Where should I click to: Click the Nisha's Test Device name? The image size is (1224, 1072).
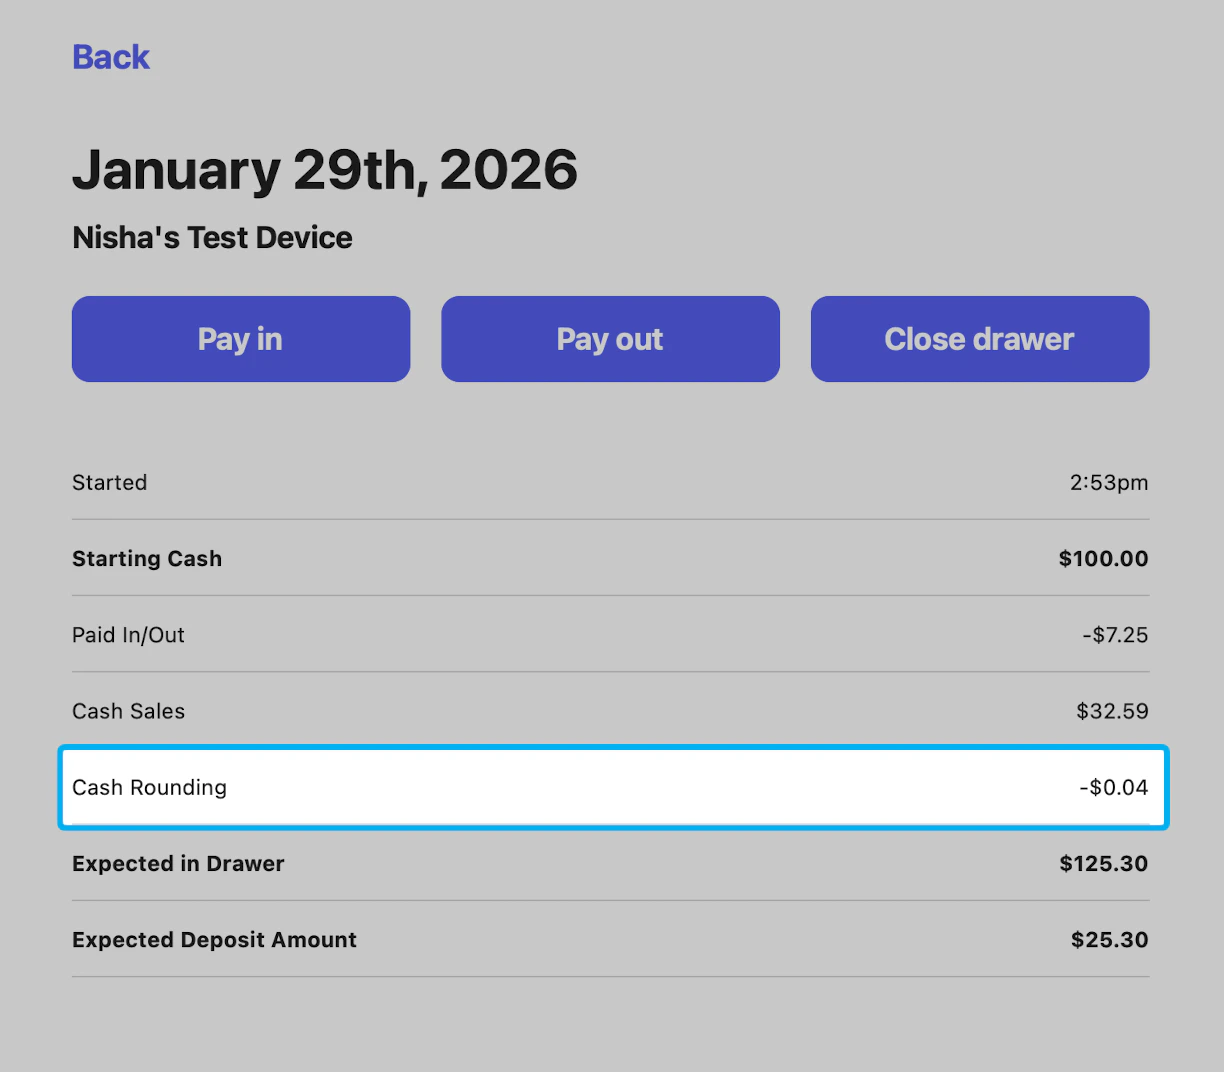click(x=212, y=238)
